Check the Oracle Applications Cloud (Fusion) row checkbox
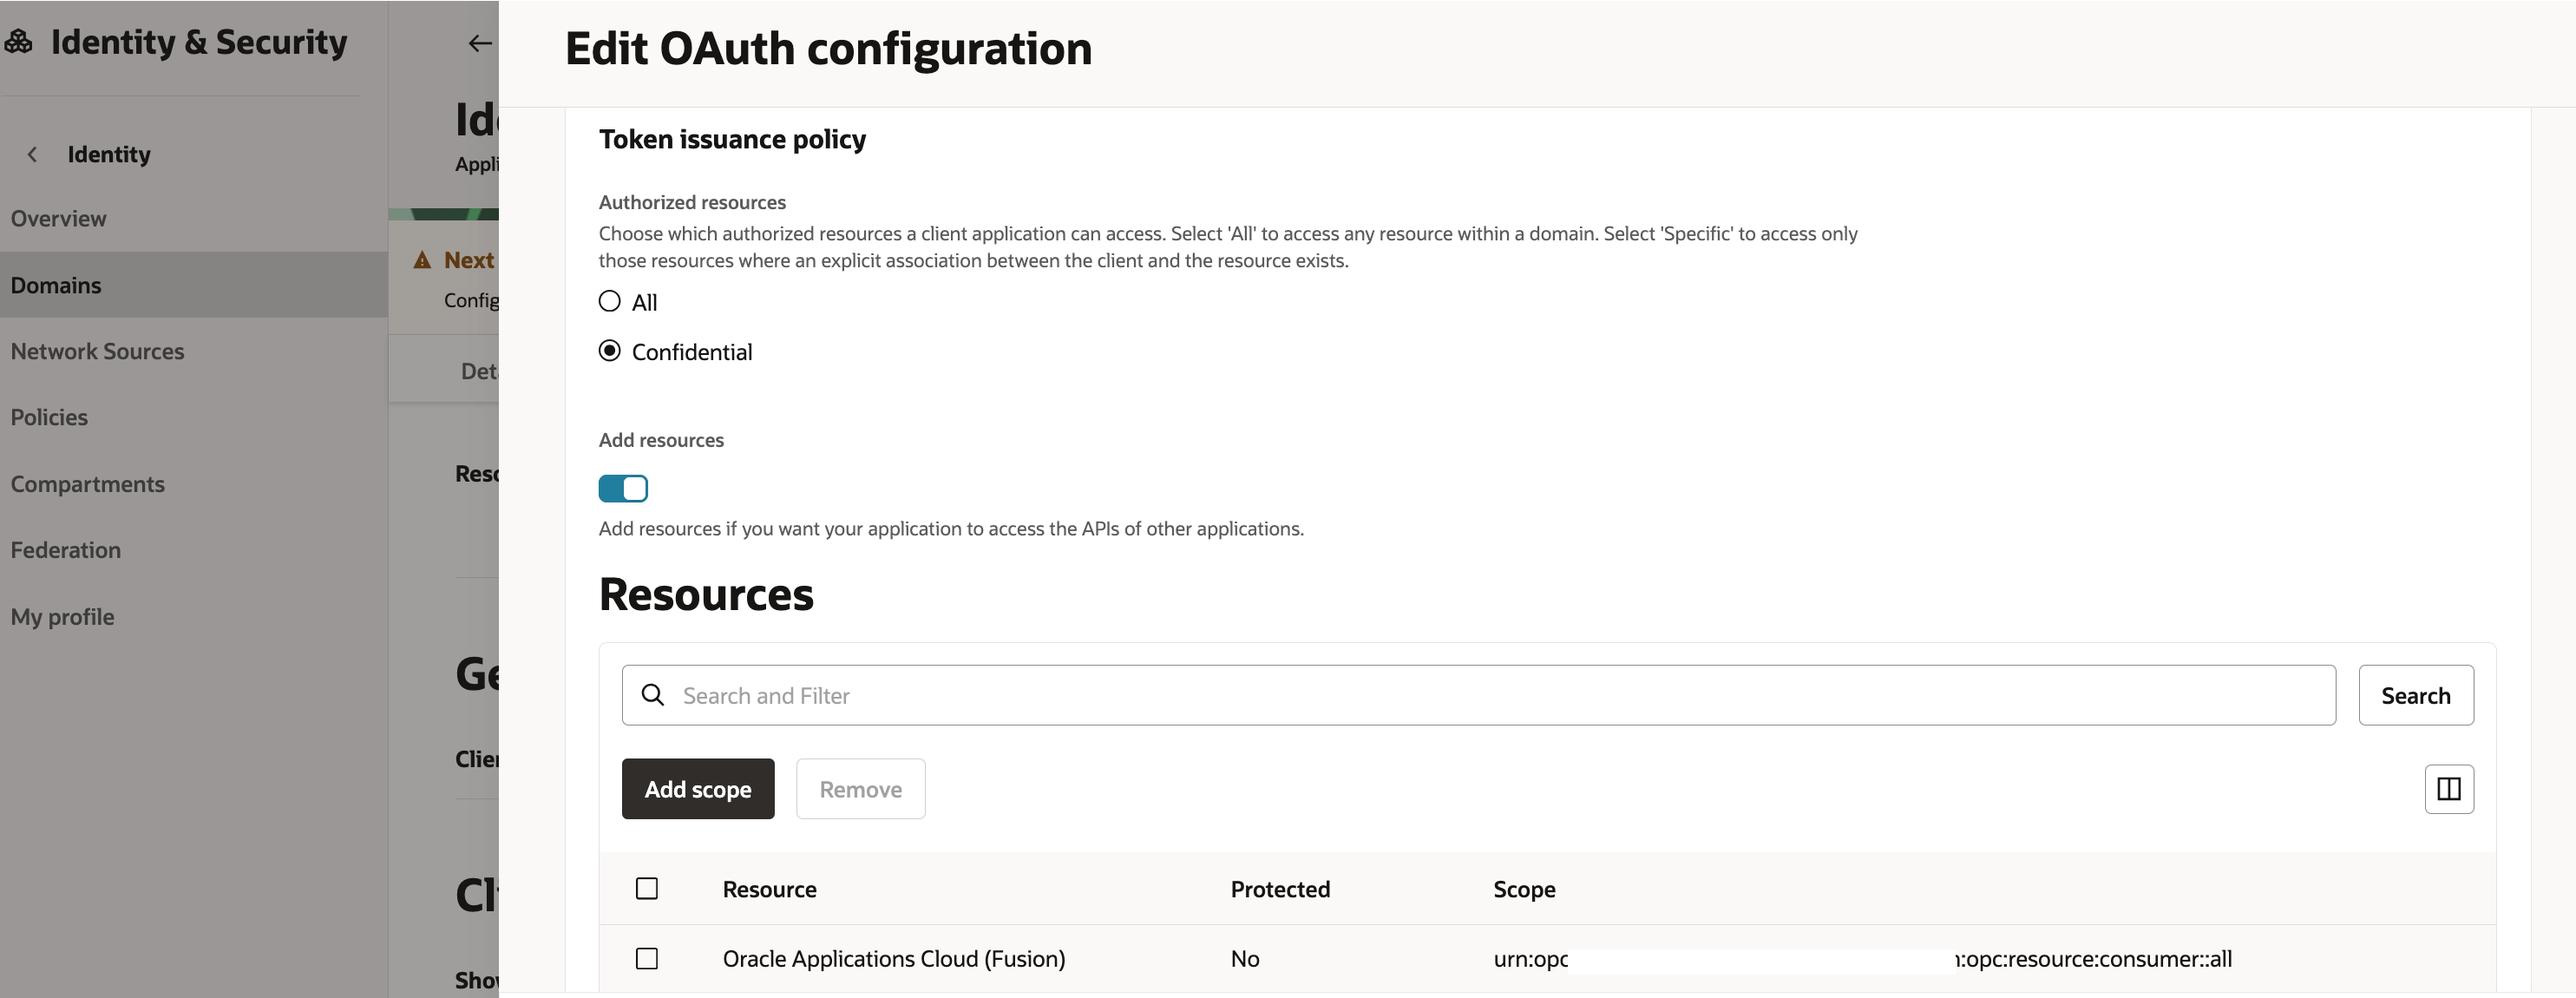 pos(647,958)
